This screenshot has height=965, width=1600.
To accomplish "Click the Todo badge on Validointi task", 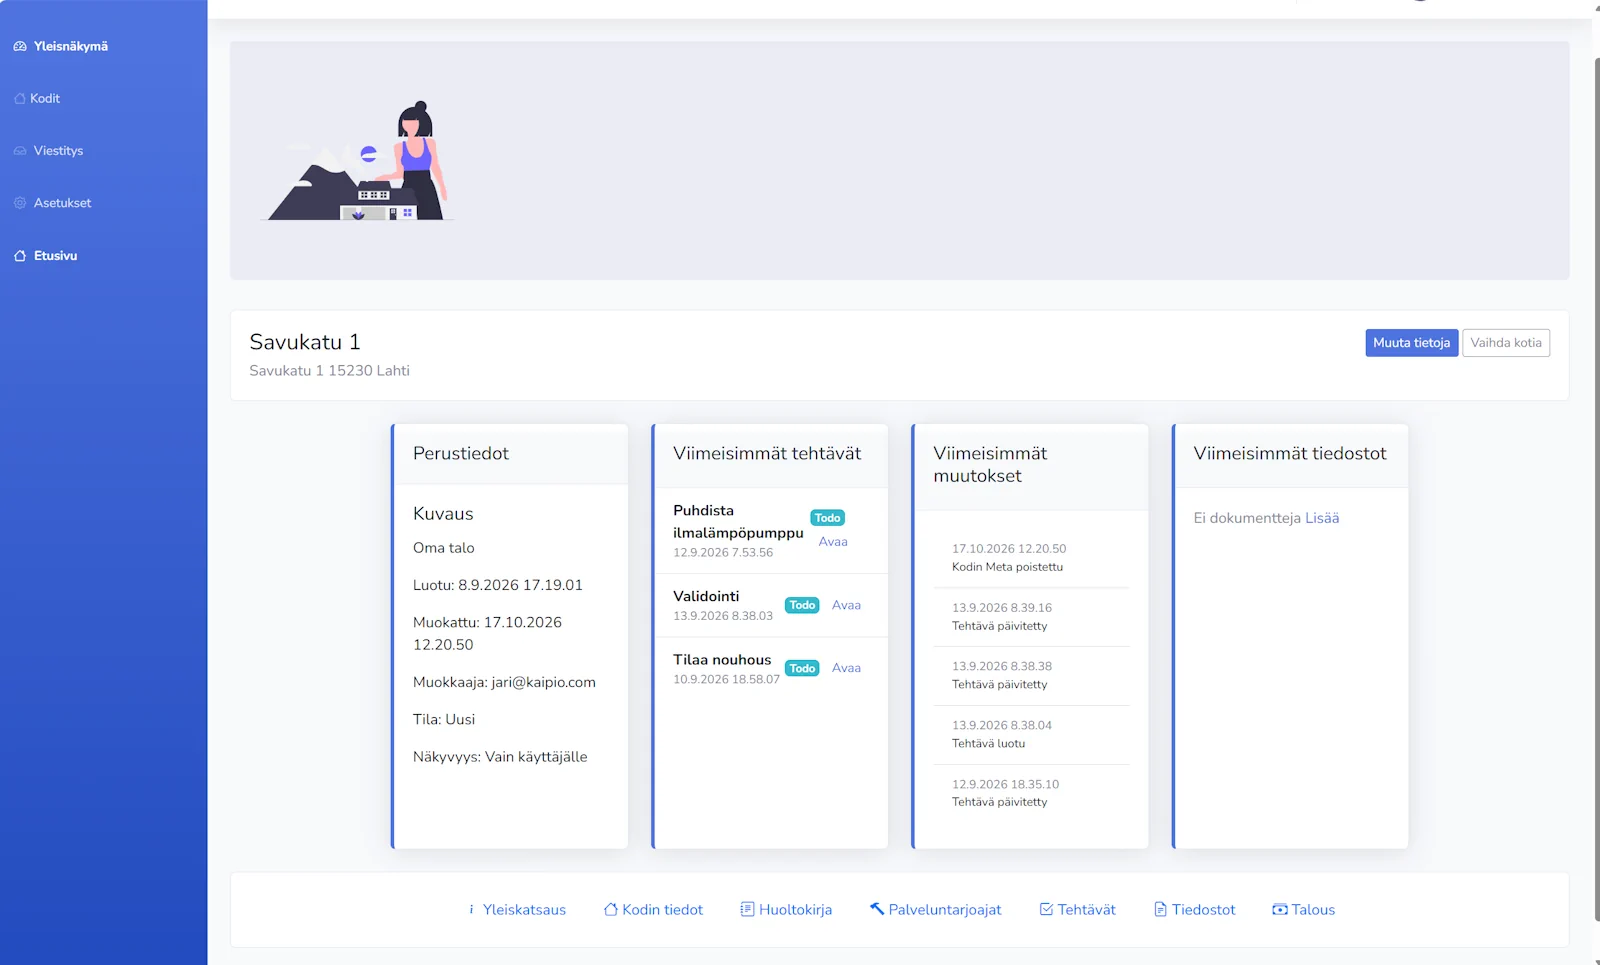I will click(802, 605).
